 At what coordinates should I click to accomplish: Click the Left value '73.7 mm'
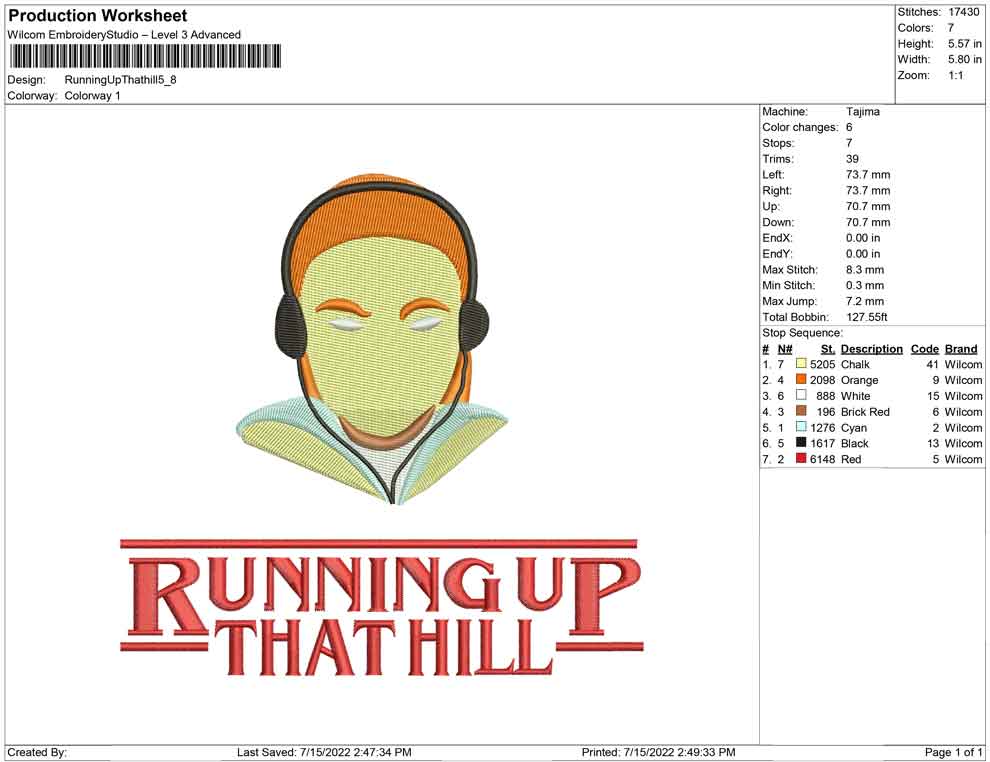[868, 174]
